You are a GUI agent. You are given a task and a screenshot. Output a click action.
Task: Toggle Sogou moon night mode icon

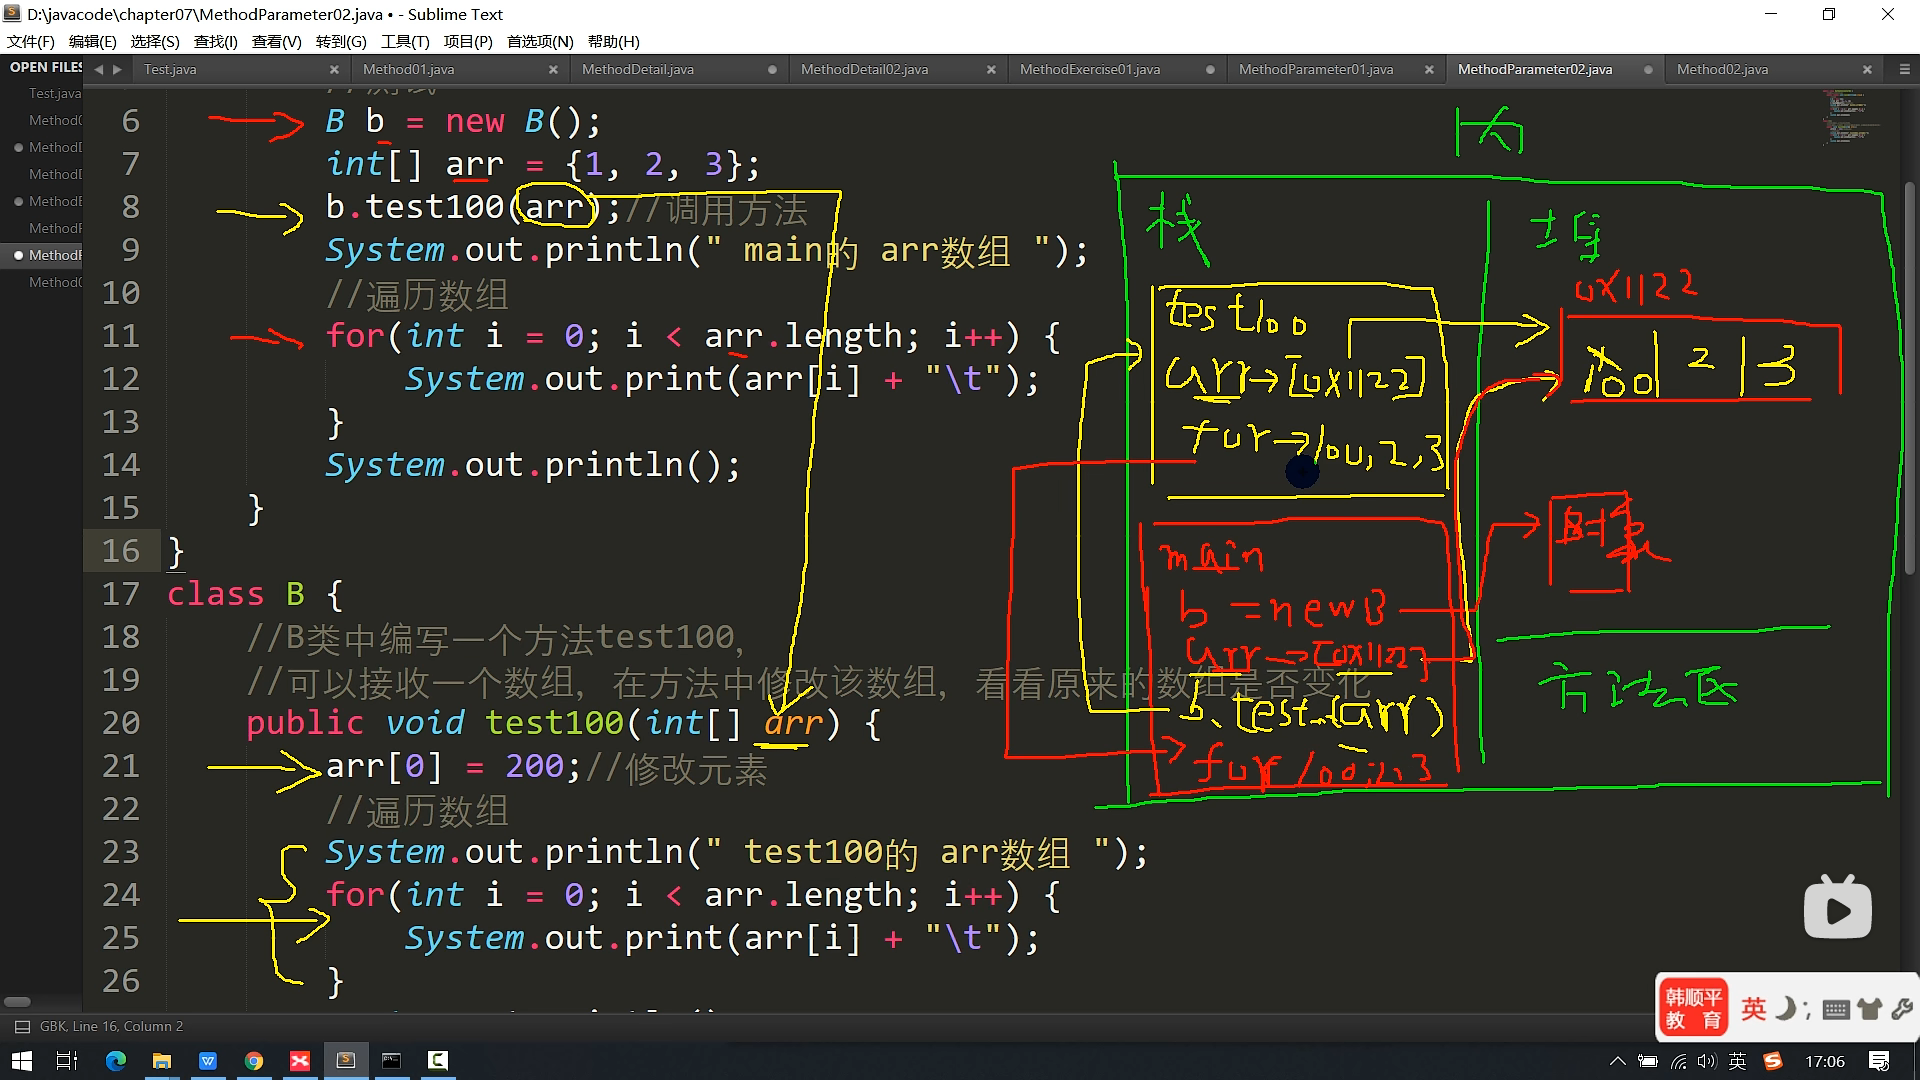point(1785,1008)
